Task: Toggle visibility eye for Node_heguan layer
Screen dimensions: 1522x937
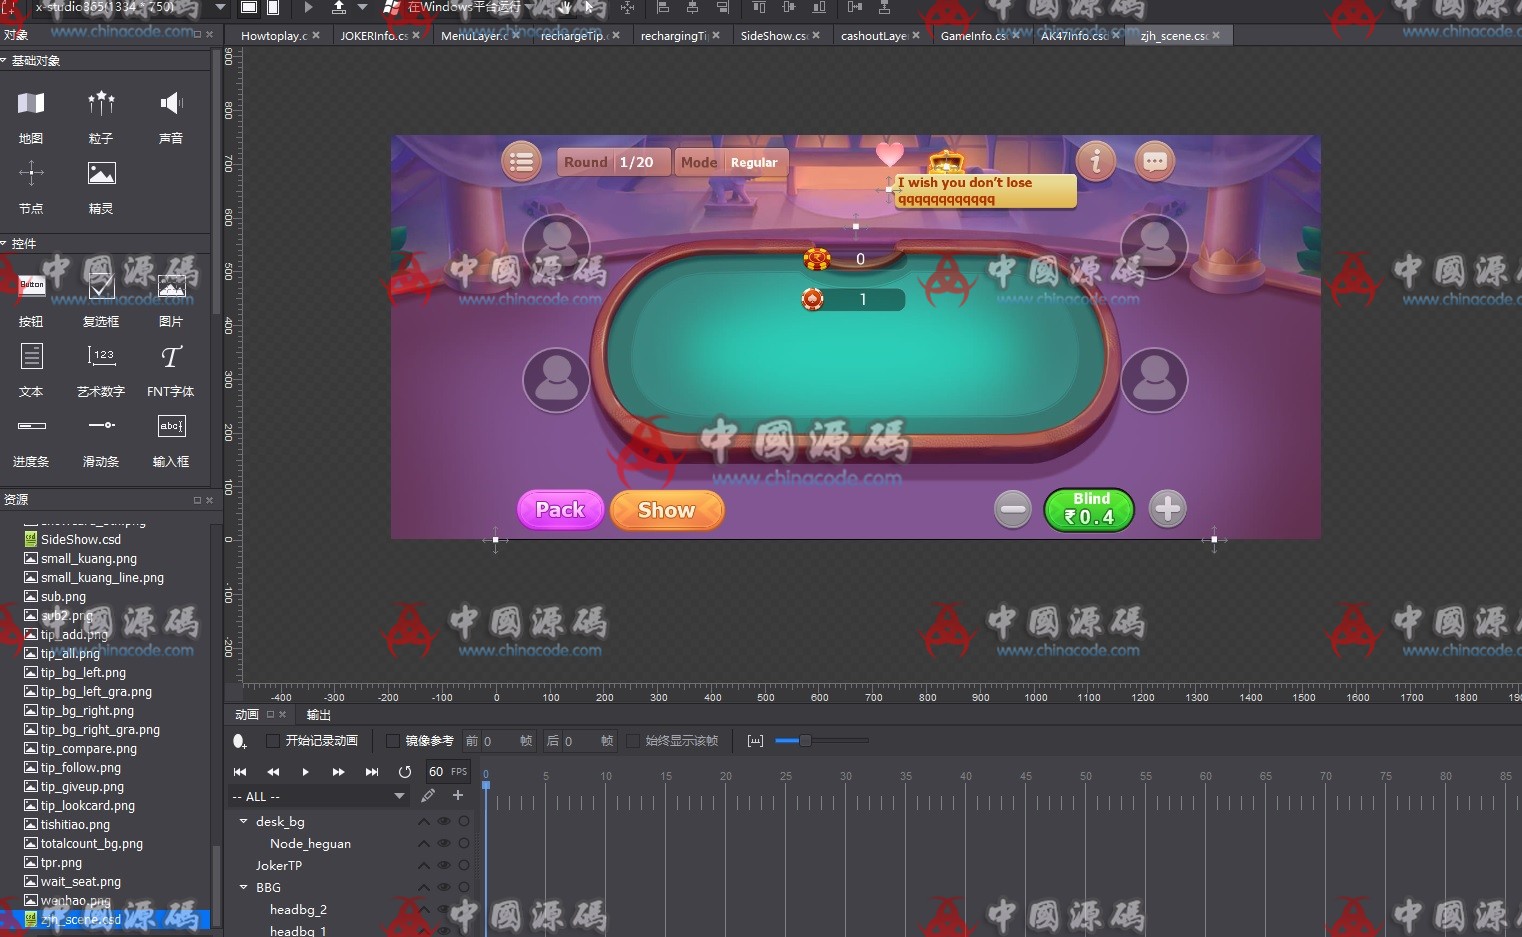Action: pos(443,843)
